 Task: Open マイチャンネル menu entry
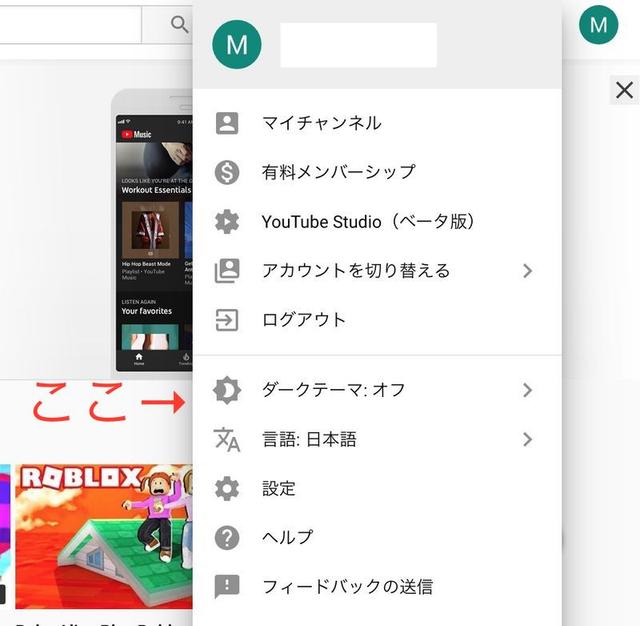click(x=377, y=123)
